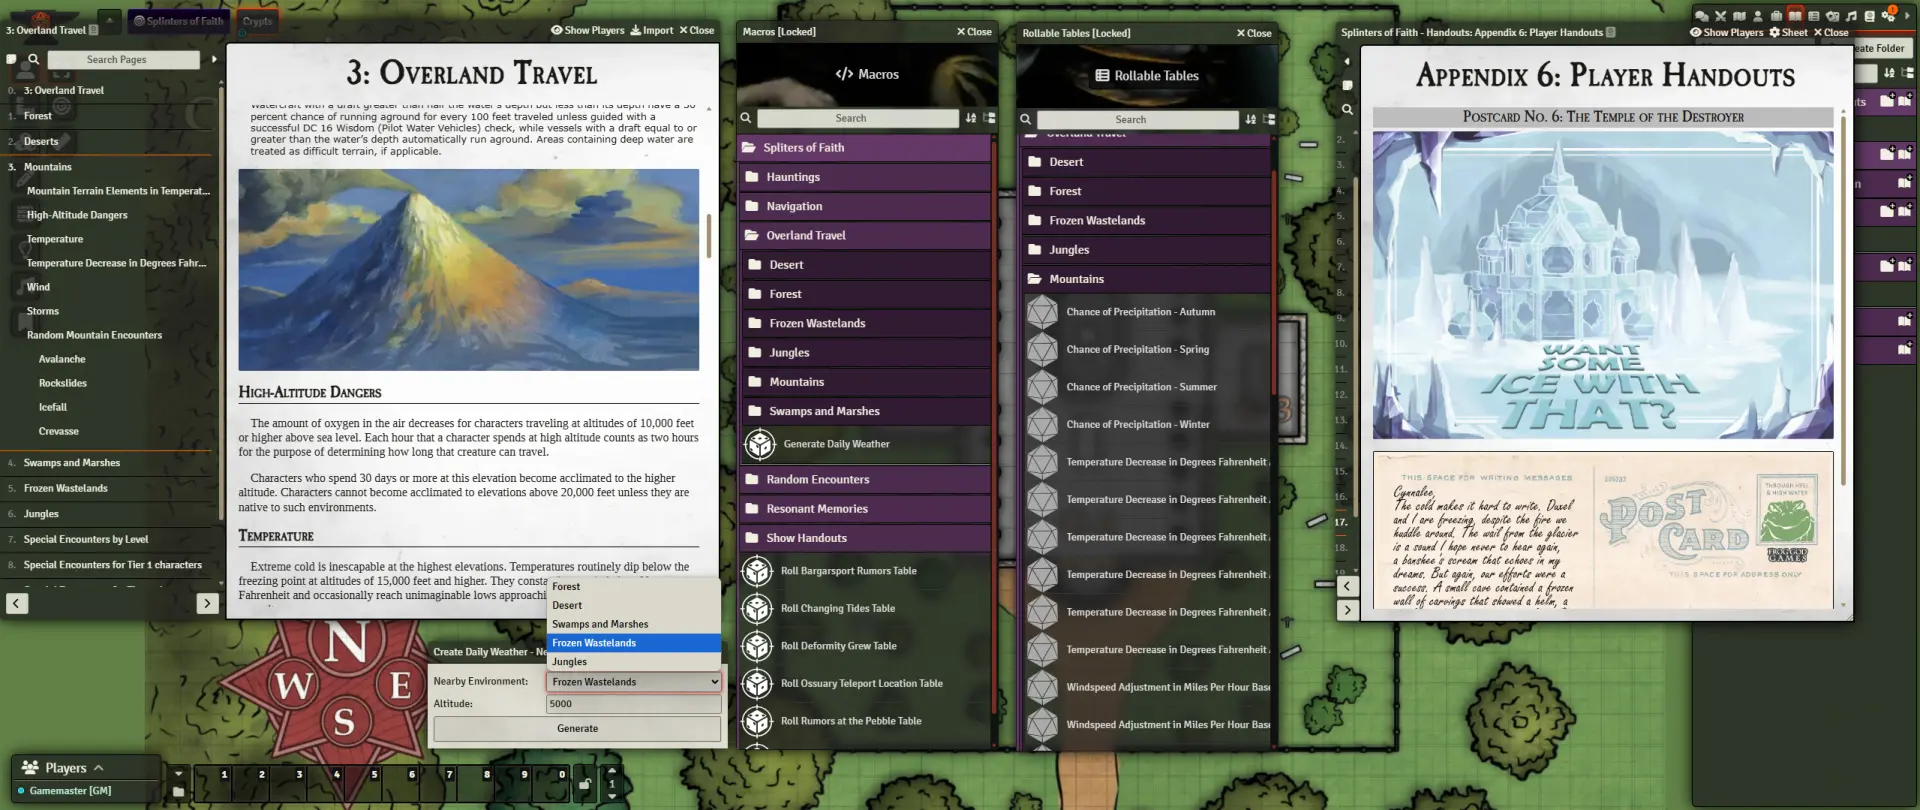Image resolution: width=1920 pixels, height=810 pixels.
Task: Open the Sheet settings for Player Handouts
Action: (x=1788, y=33)
